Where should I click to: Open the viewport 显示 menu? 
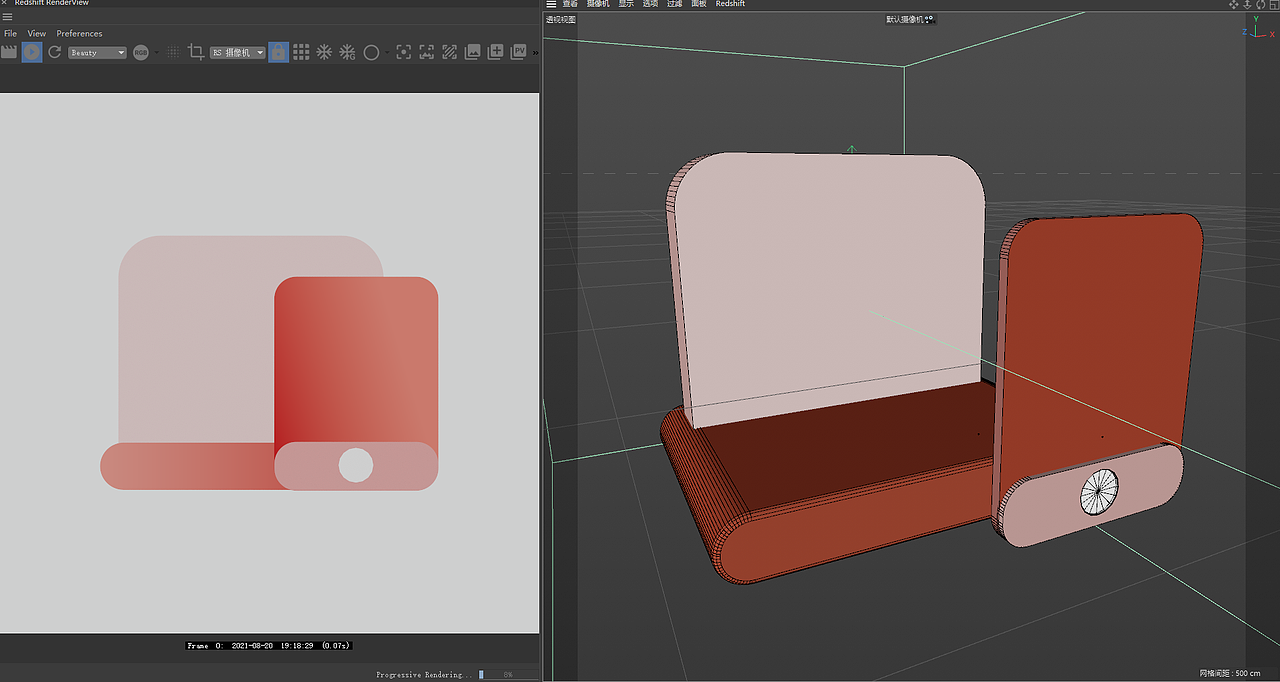[x=626, y=4]
